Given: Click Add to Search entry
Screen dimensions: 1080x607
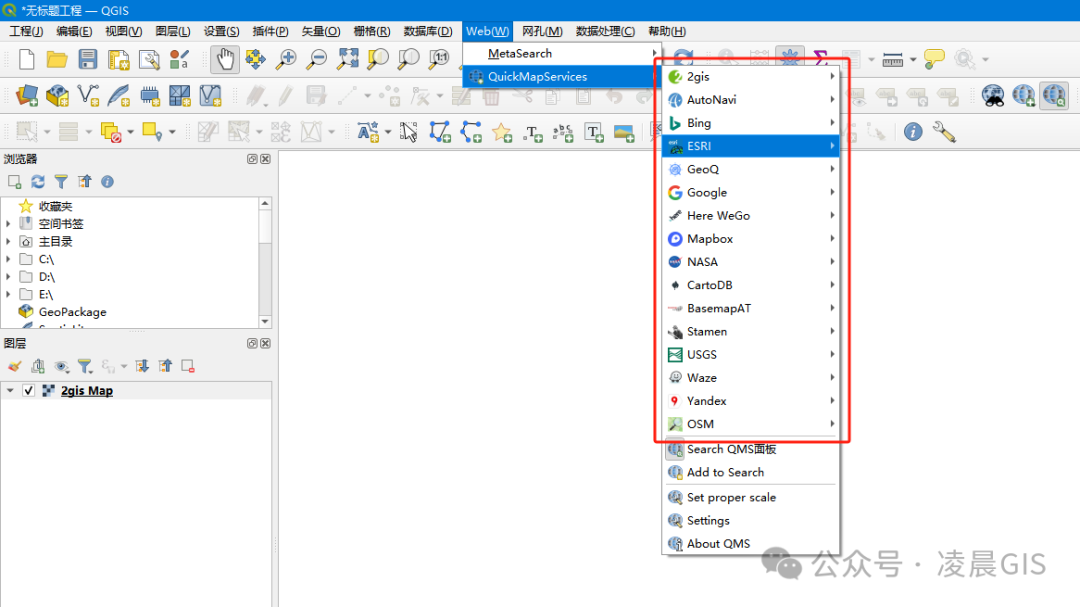Looking at the screenshot, I should click(x=751, y=472).
